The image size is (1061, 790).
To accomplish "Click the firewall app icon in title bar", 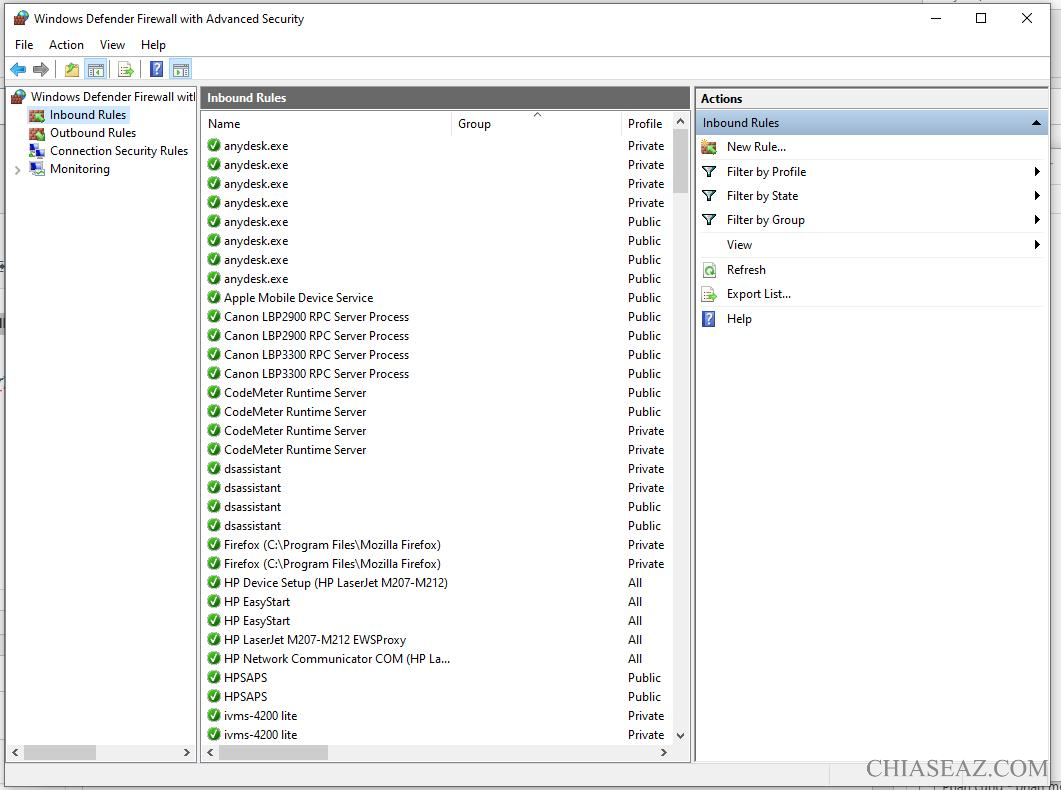I will [x=21, y=18].
